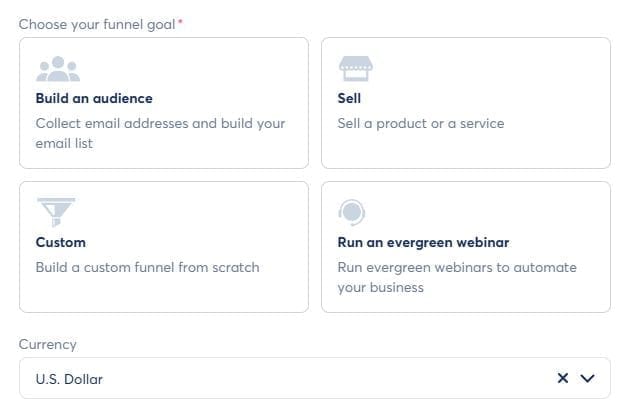Viewport: 640px width, 417px height.
Task: Click 'Sell a product or a service' description
Action: pyautogui.click(x=421, y=124)
